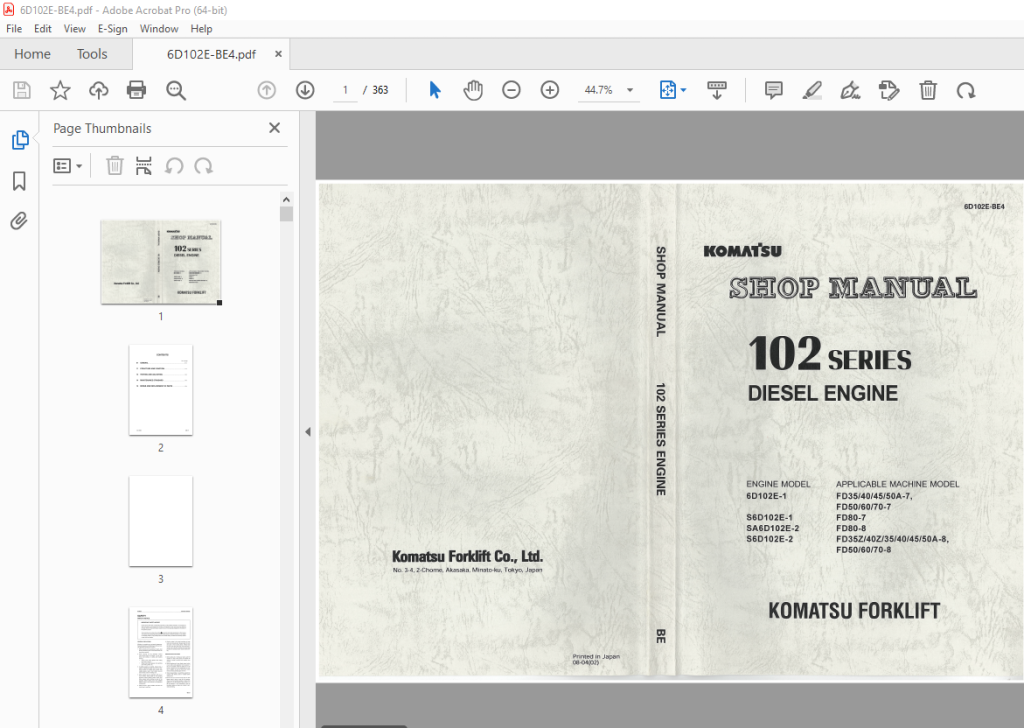The image size is (1024, 728).
Task: Click the page number input field
Action: pos(345,90)
